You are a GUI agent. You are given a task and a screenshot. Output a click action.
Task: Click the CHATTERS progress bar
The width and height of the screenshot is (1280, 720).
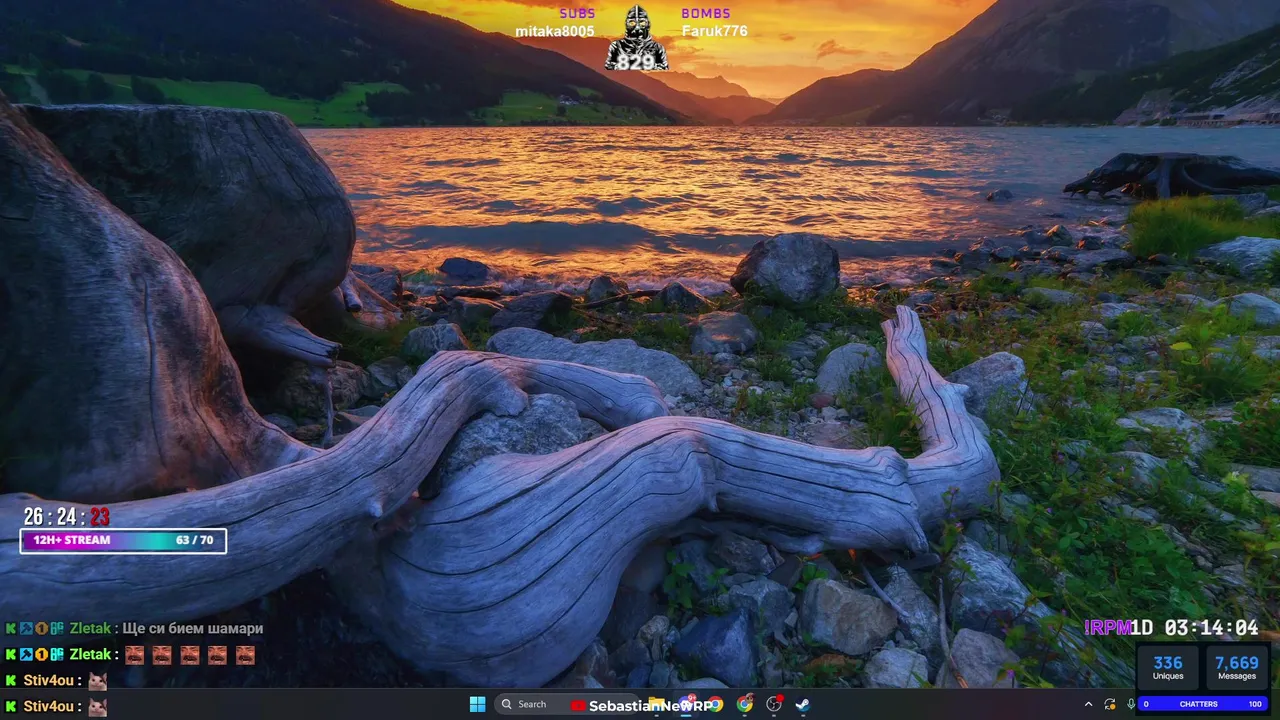pos(1203,704)
